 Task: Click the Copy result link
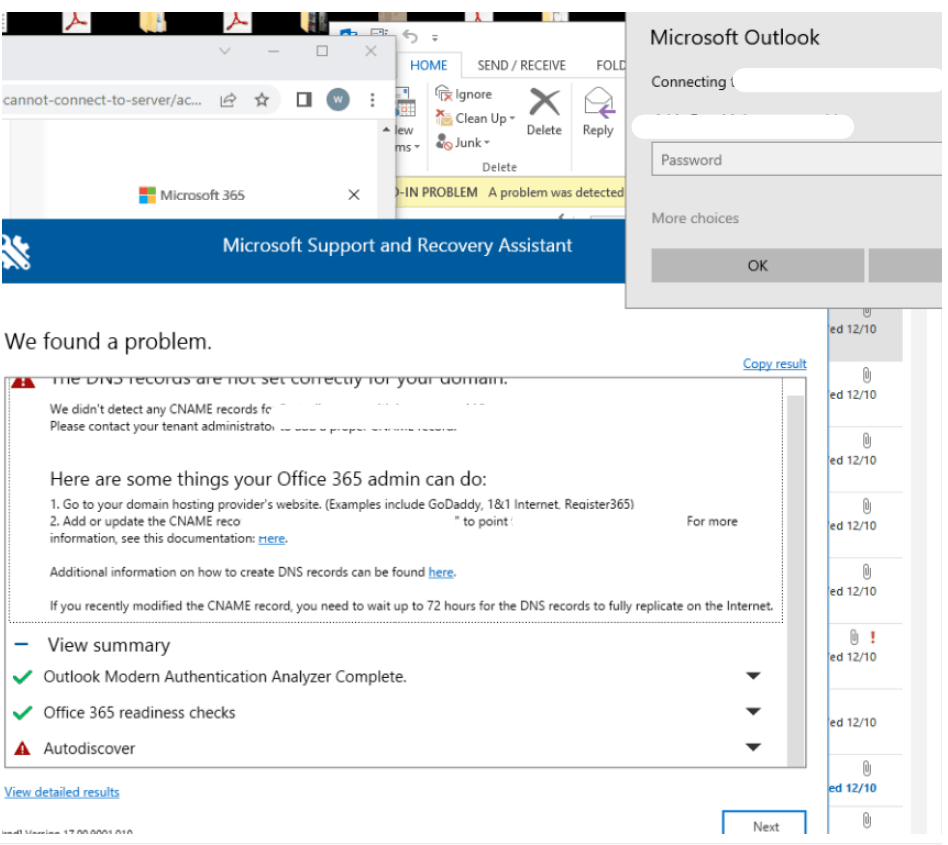tap(774, 364)
